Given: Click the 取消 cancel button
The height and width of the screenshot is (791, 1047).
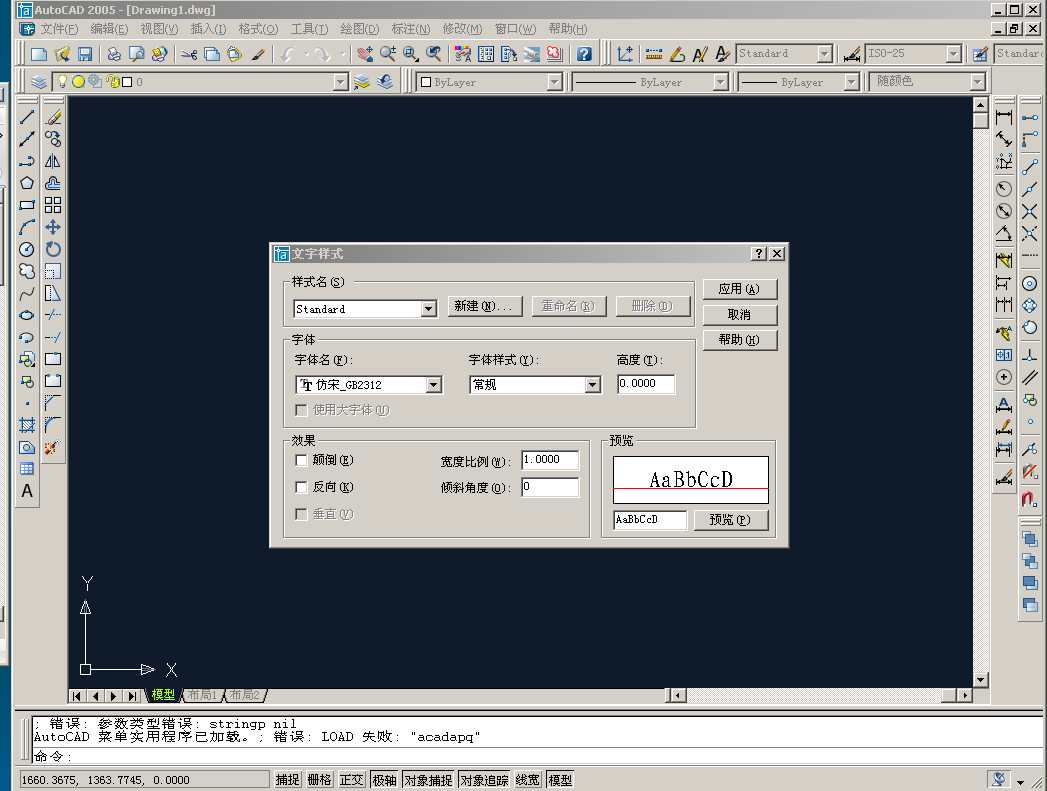Looking at the screenshot, I should coord(739,314).
